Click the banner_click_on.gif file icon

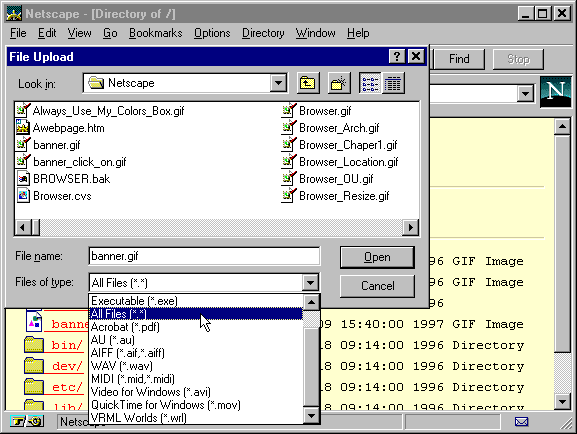23,161
